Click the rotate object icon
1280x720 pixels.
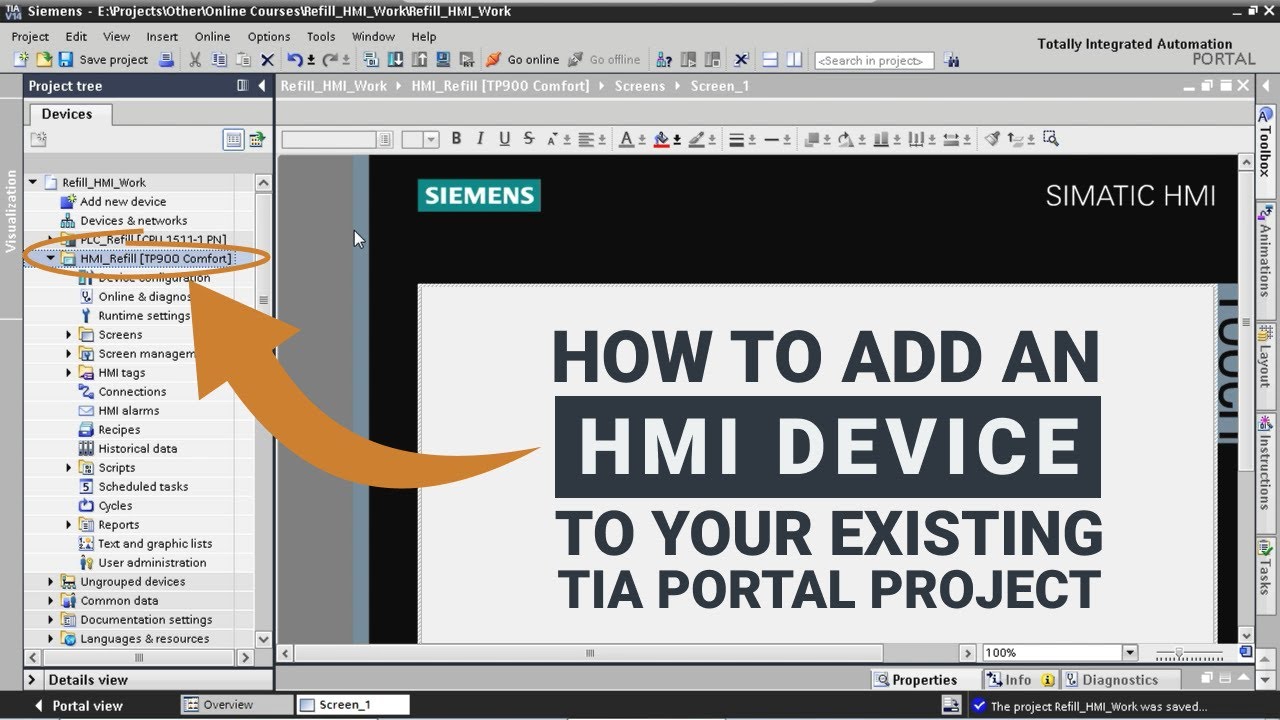(x=844, y=139)
